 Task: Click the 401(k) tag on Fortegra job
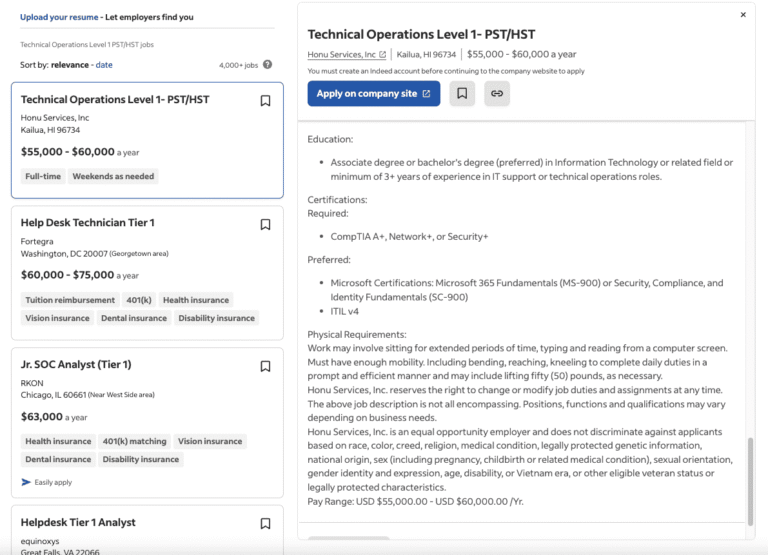pyautogui.click(x=139, y=300)
